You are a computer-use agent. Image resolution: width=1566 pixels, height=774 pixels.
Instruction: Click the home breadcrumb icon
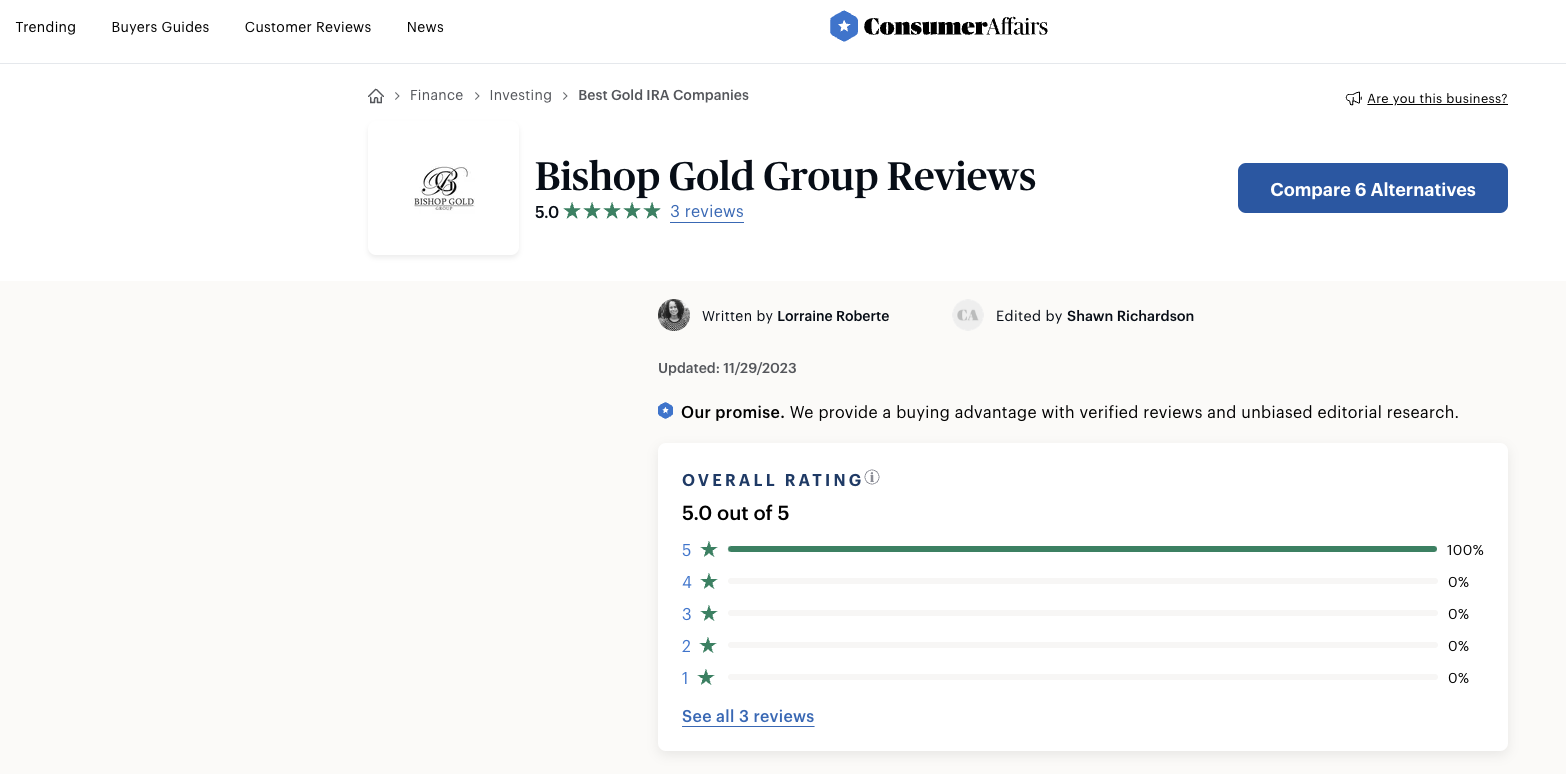tap(376, 96)
